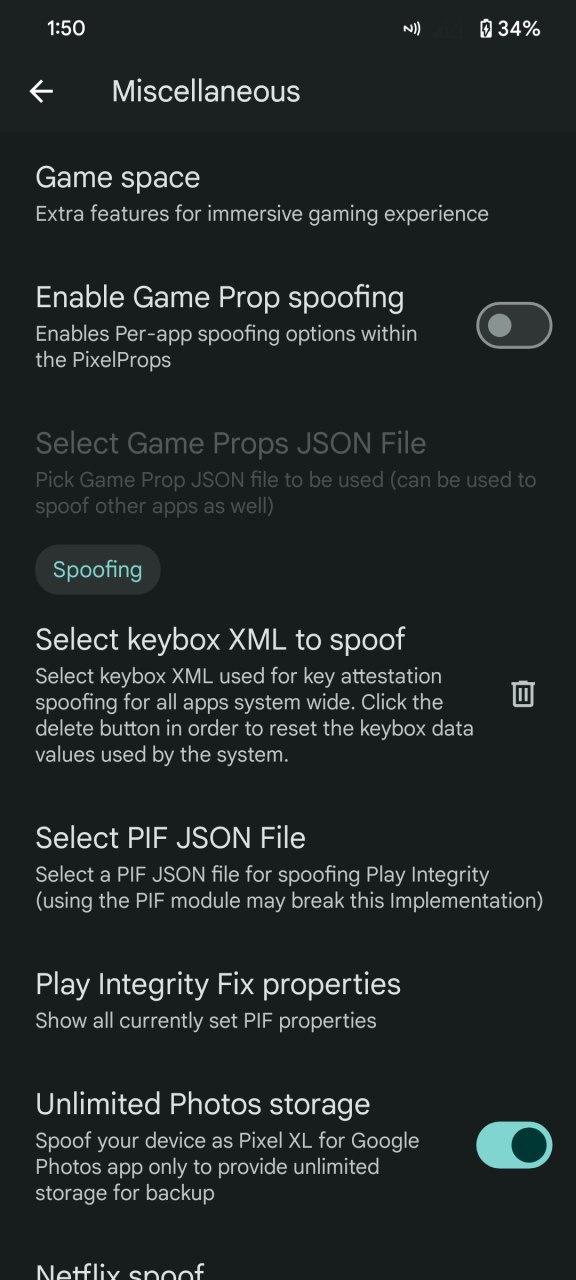Tap the Miscellaneous page title

pos(206,91)
